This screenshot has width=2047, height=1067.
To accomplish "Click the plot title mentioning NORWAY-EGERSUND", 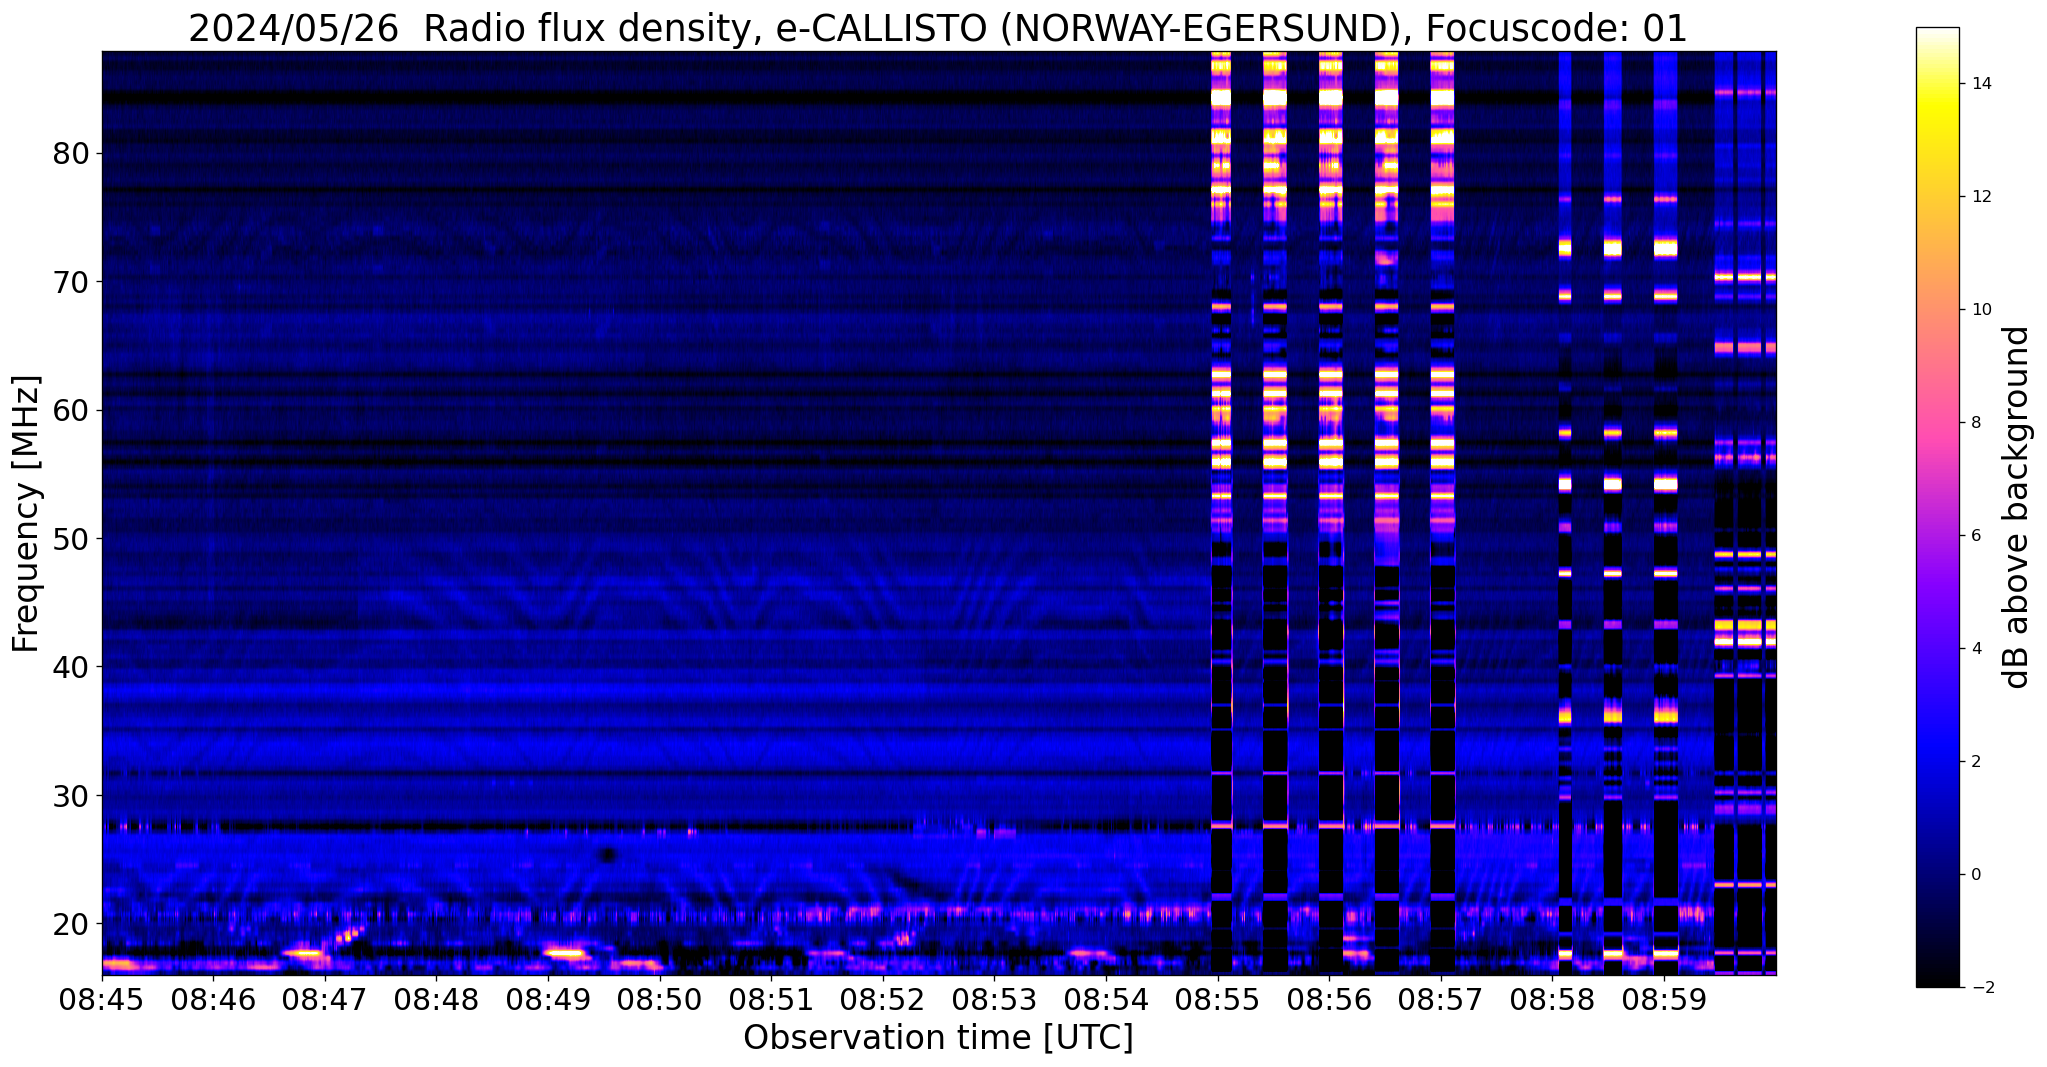I will 938,29.
